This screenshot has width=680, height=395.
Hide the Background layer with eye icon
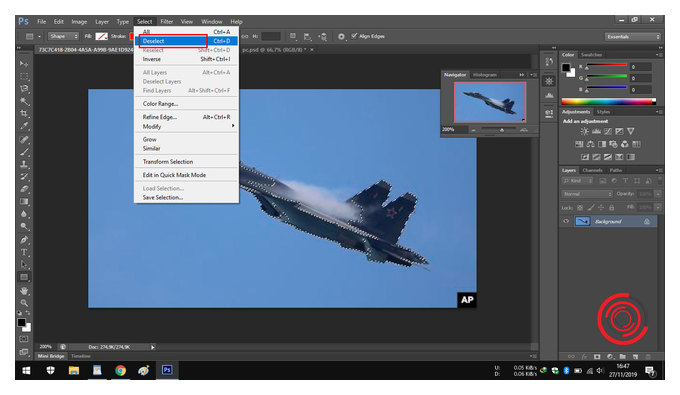[566, 221]
